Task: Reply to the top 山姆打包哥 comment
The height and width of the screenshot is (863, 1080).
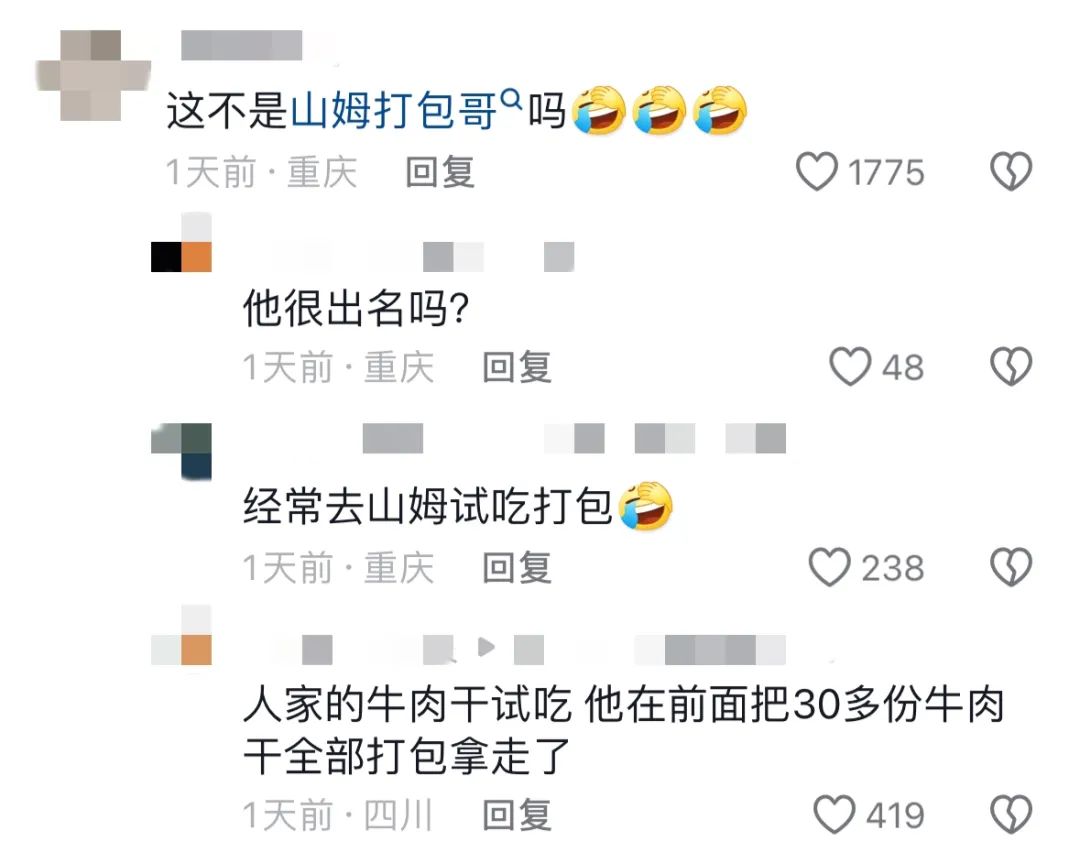Action: (439, 172)
